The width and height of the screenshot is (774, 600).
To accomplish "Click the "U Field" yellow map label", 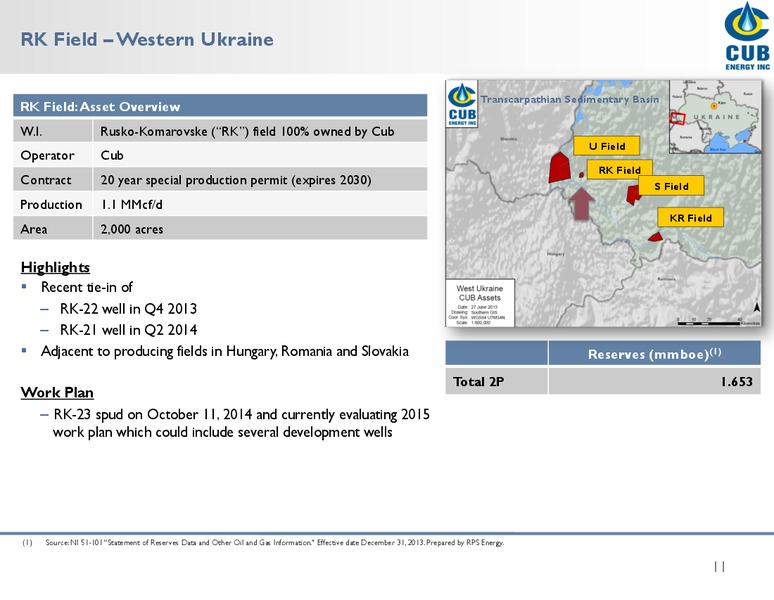I will point(607,146).
